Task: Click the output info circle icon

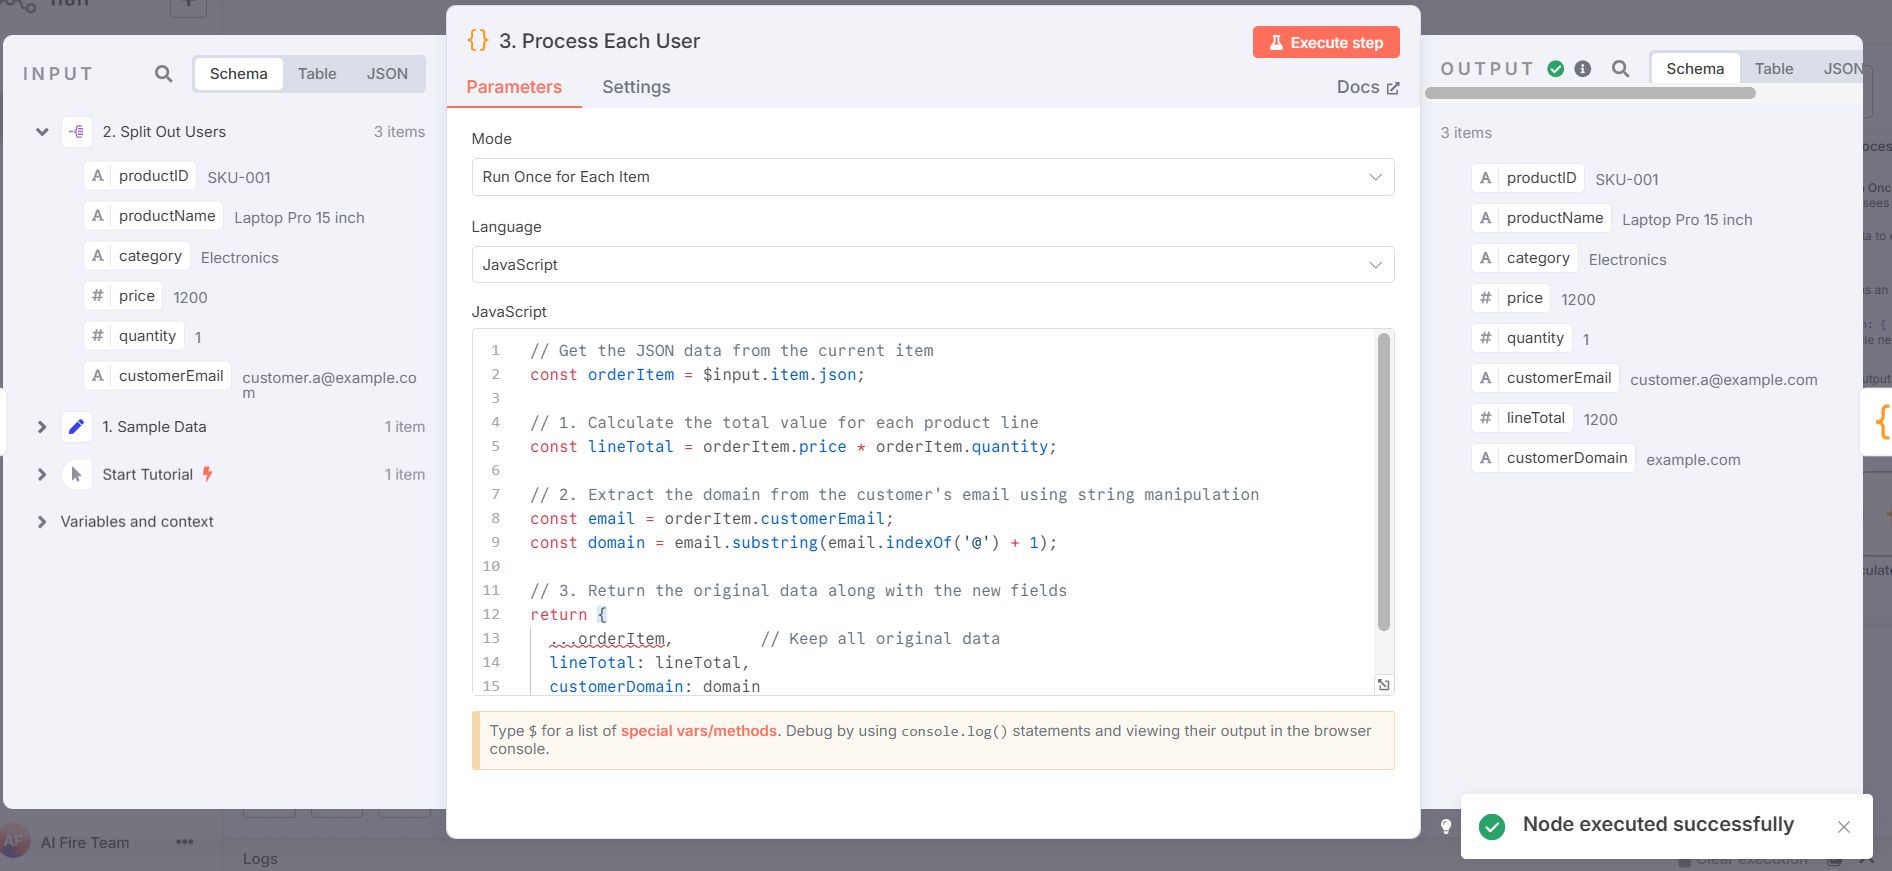Action: click(x=1583, y=69)
